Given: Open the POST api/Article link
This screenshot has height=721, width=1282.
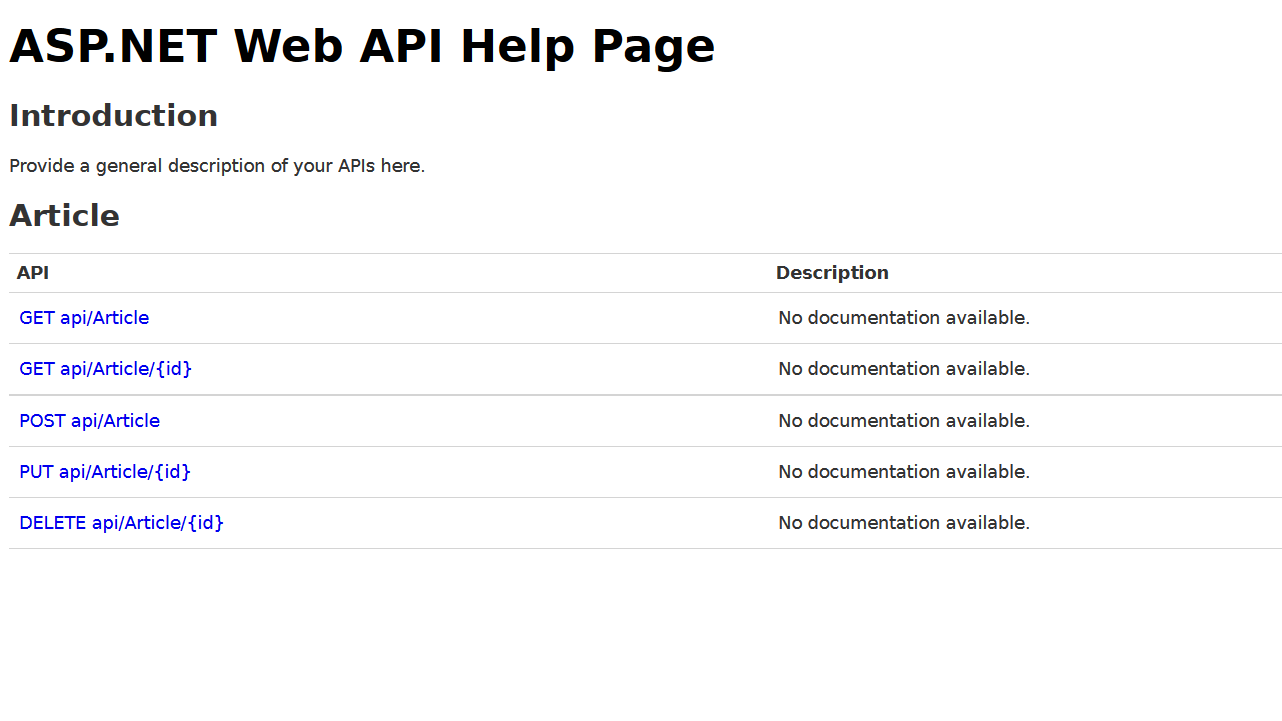Looking at the screenshot, I should 89,421.
